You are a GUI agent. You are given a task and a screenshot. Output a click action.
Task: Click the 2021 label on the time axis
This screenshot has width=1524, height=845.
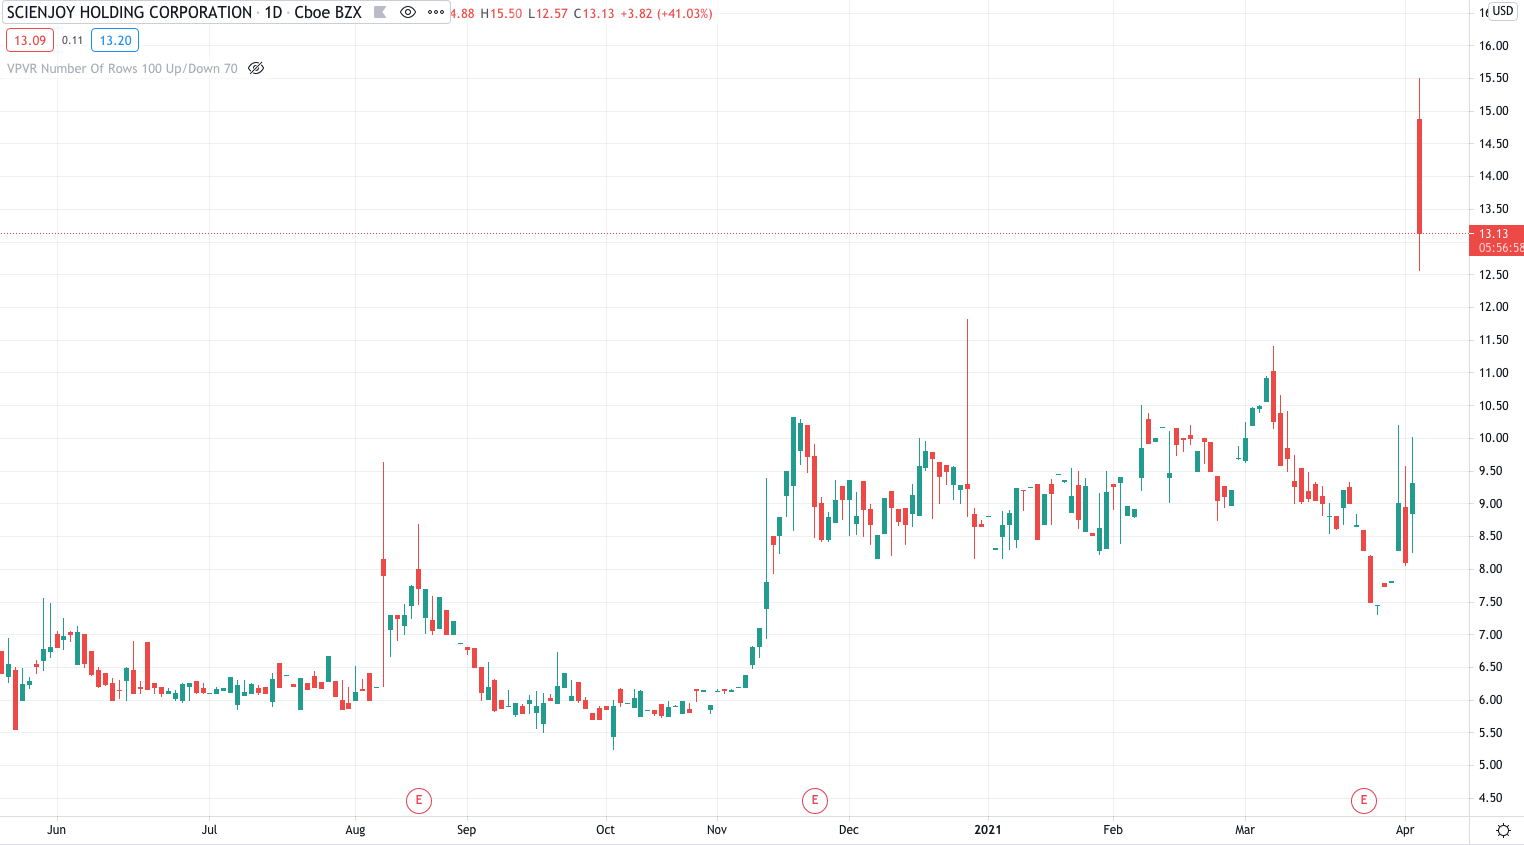click(988, 829)
